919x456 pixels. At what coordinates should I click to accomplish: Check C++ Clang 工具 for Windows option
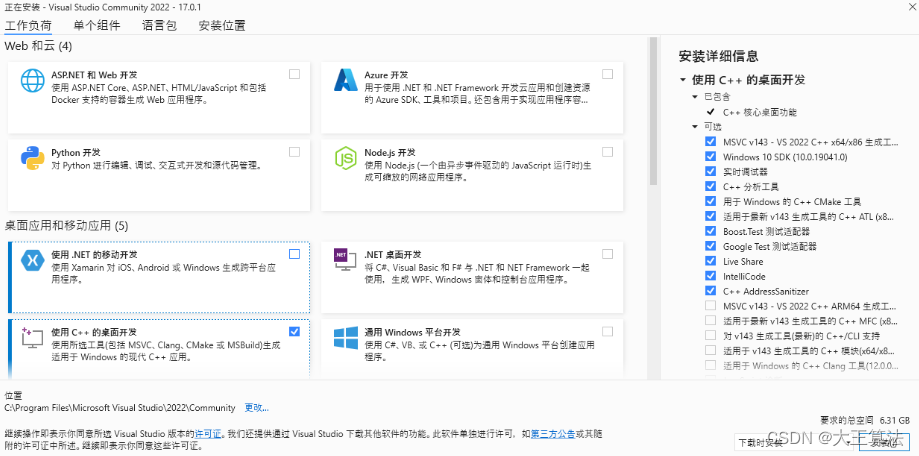710,365
